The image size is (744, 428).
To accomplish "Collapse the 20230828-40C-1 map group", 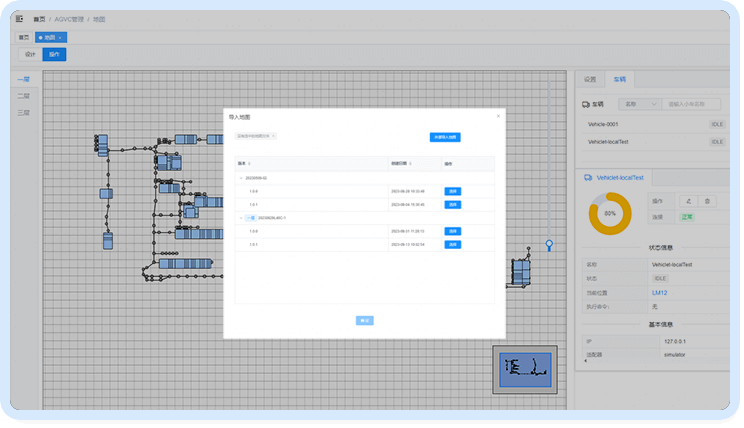I will [x=240, y=217].
